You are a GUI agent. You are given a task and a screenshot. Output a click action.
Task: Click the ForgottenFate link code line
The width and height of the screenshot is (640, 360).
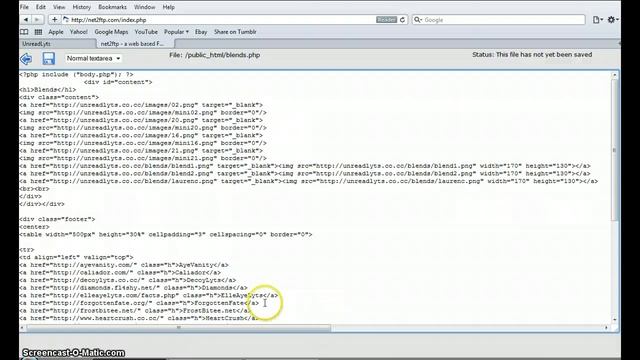tap(139, 303)
